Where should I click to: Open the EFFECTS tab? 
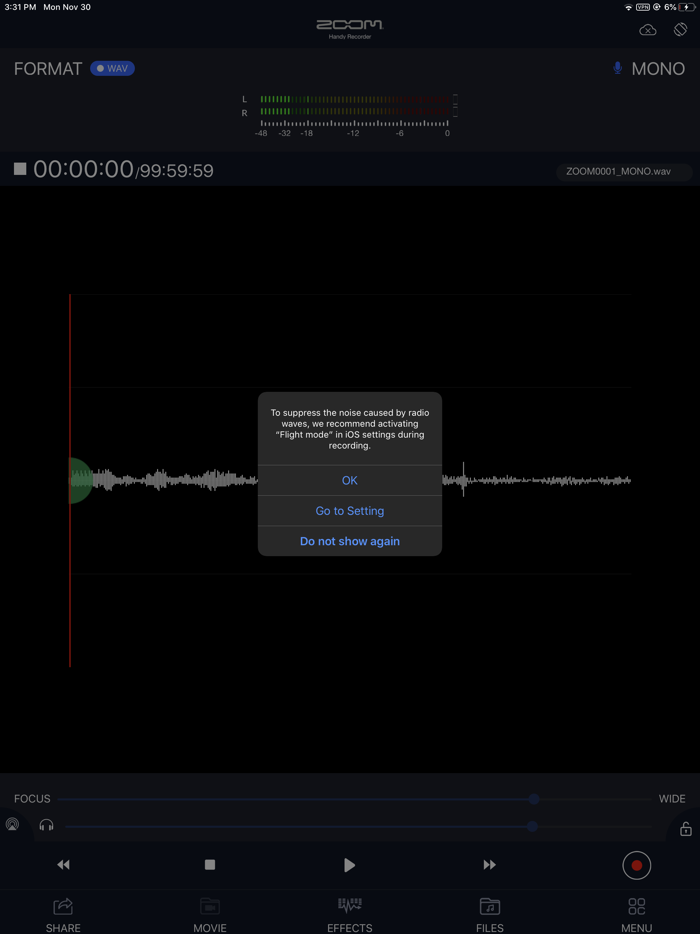tap(350, 915)
